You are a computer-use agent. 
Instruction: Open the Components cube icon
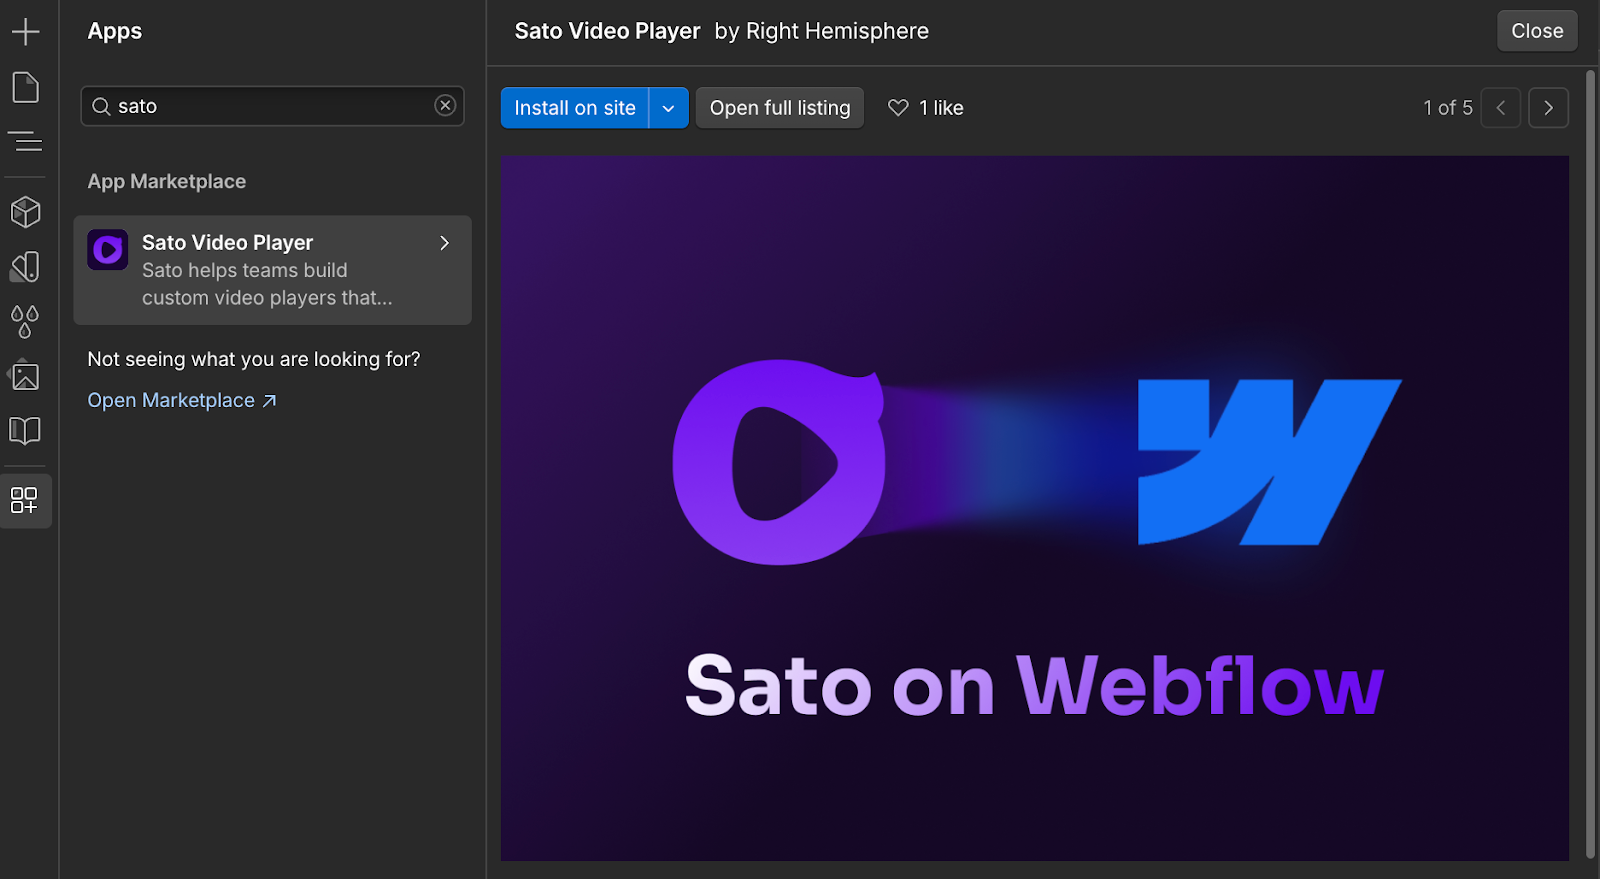[25, 212]
